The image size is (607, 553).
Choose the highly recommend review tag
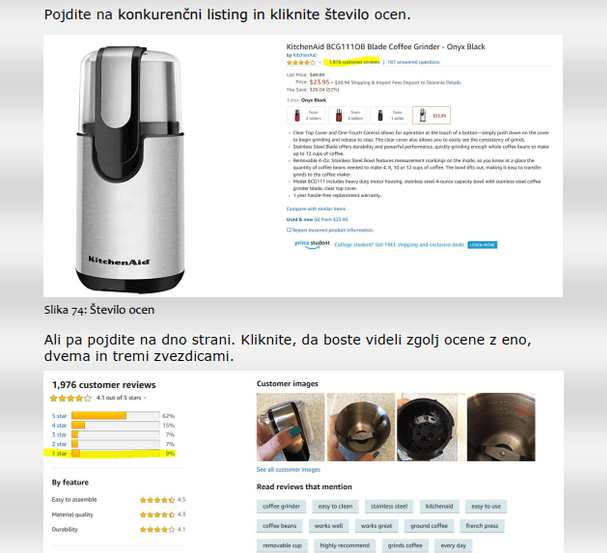point(345,546)
